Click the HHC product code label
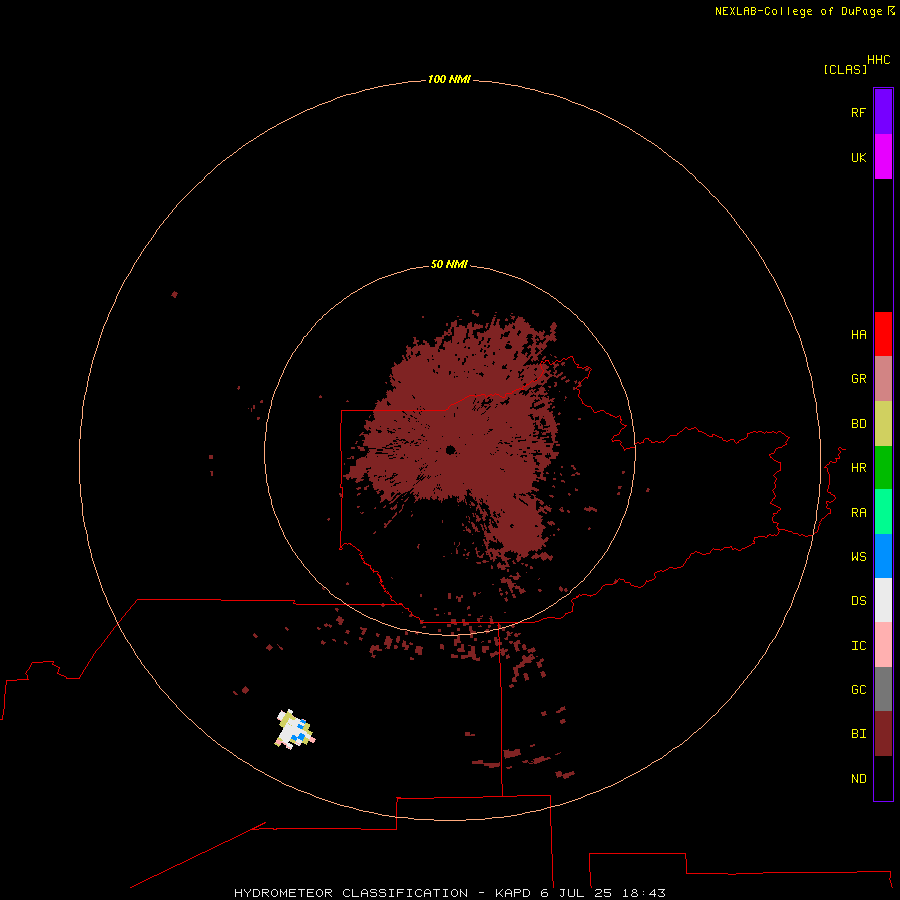Image resolution: width=900 pixels, height=900 pixels. coord(878,60)
